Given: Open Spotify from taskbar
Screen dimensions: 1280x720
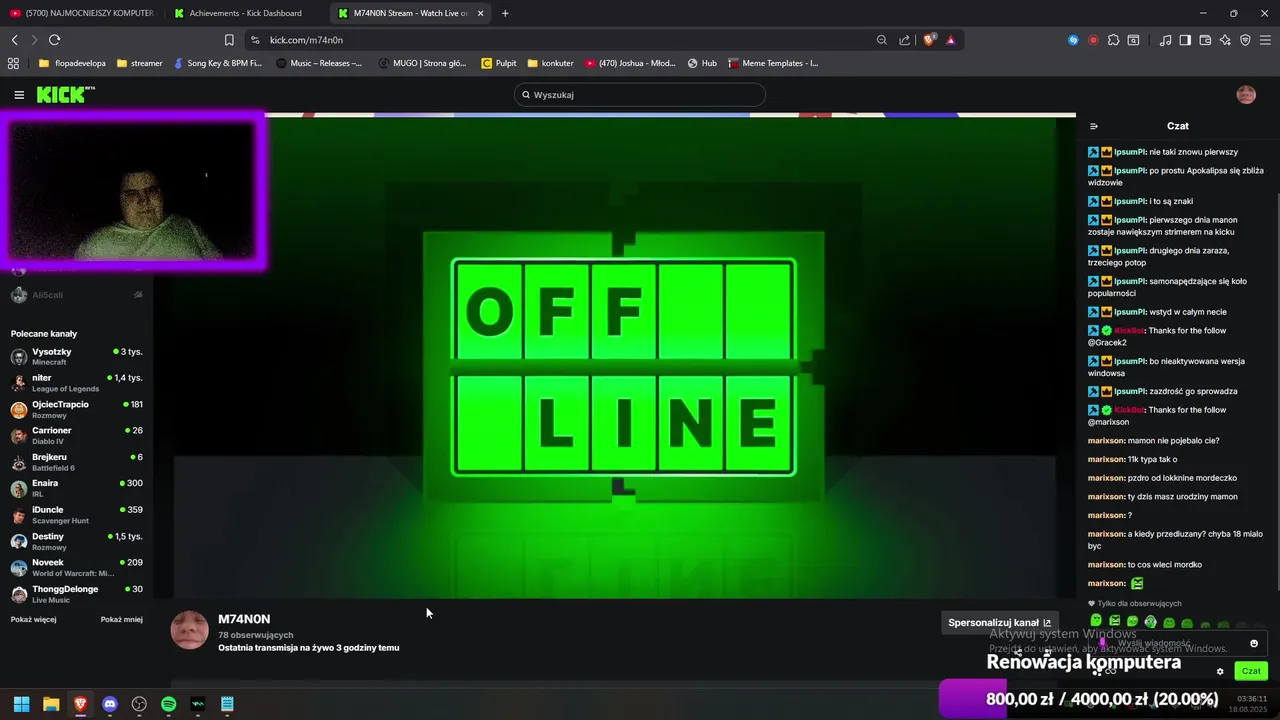Looking at the screenshot, I should [169, 704].
